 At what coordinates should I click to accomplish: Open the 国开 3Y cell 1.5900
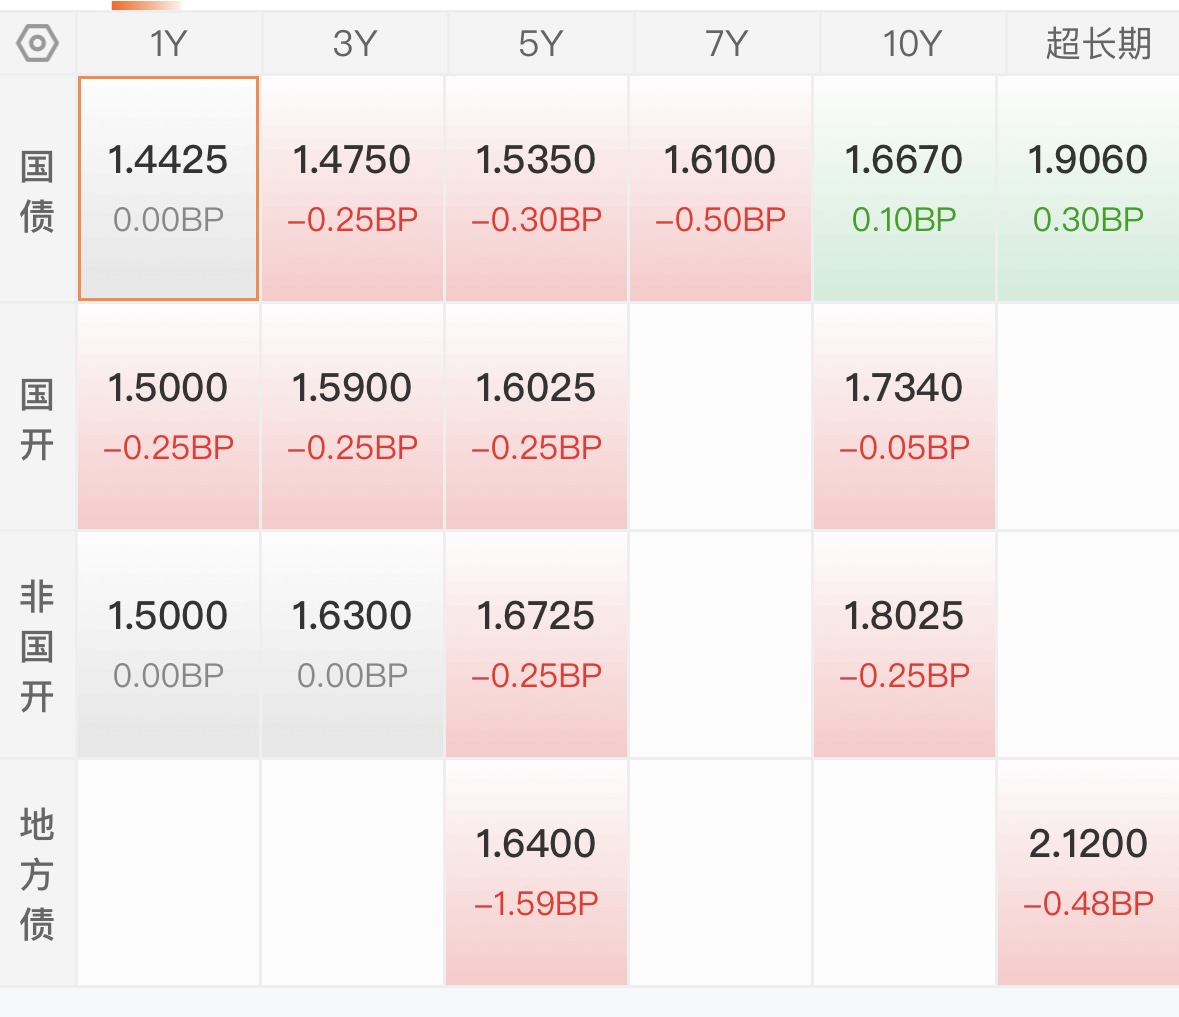point(353,416)
